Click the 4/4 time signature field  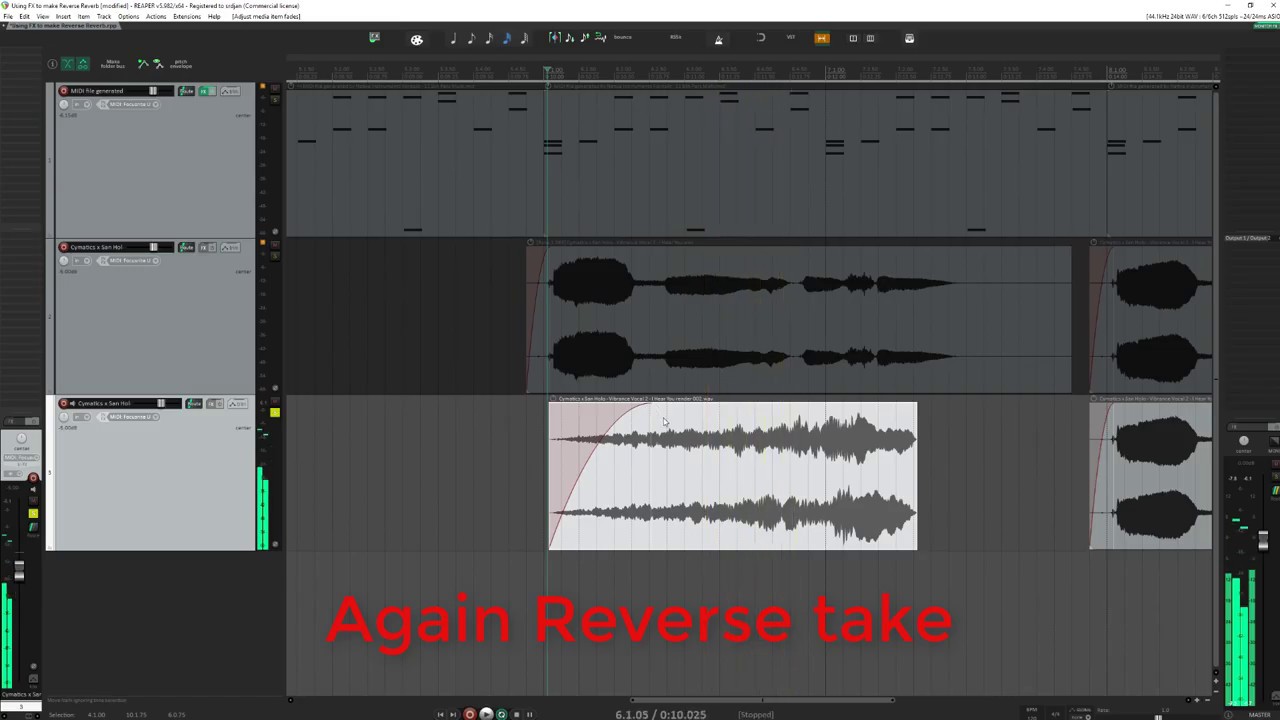coord(1056,714)
